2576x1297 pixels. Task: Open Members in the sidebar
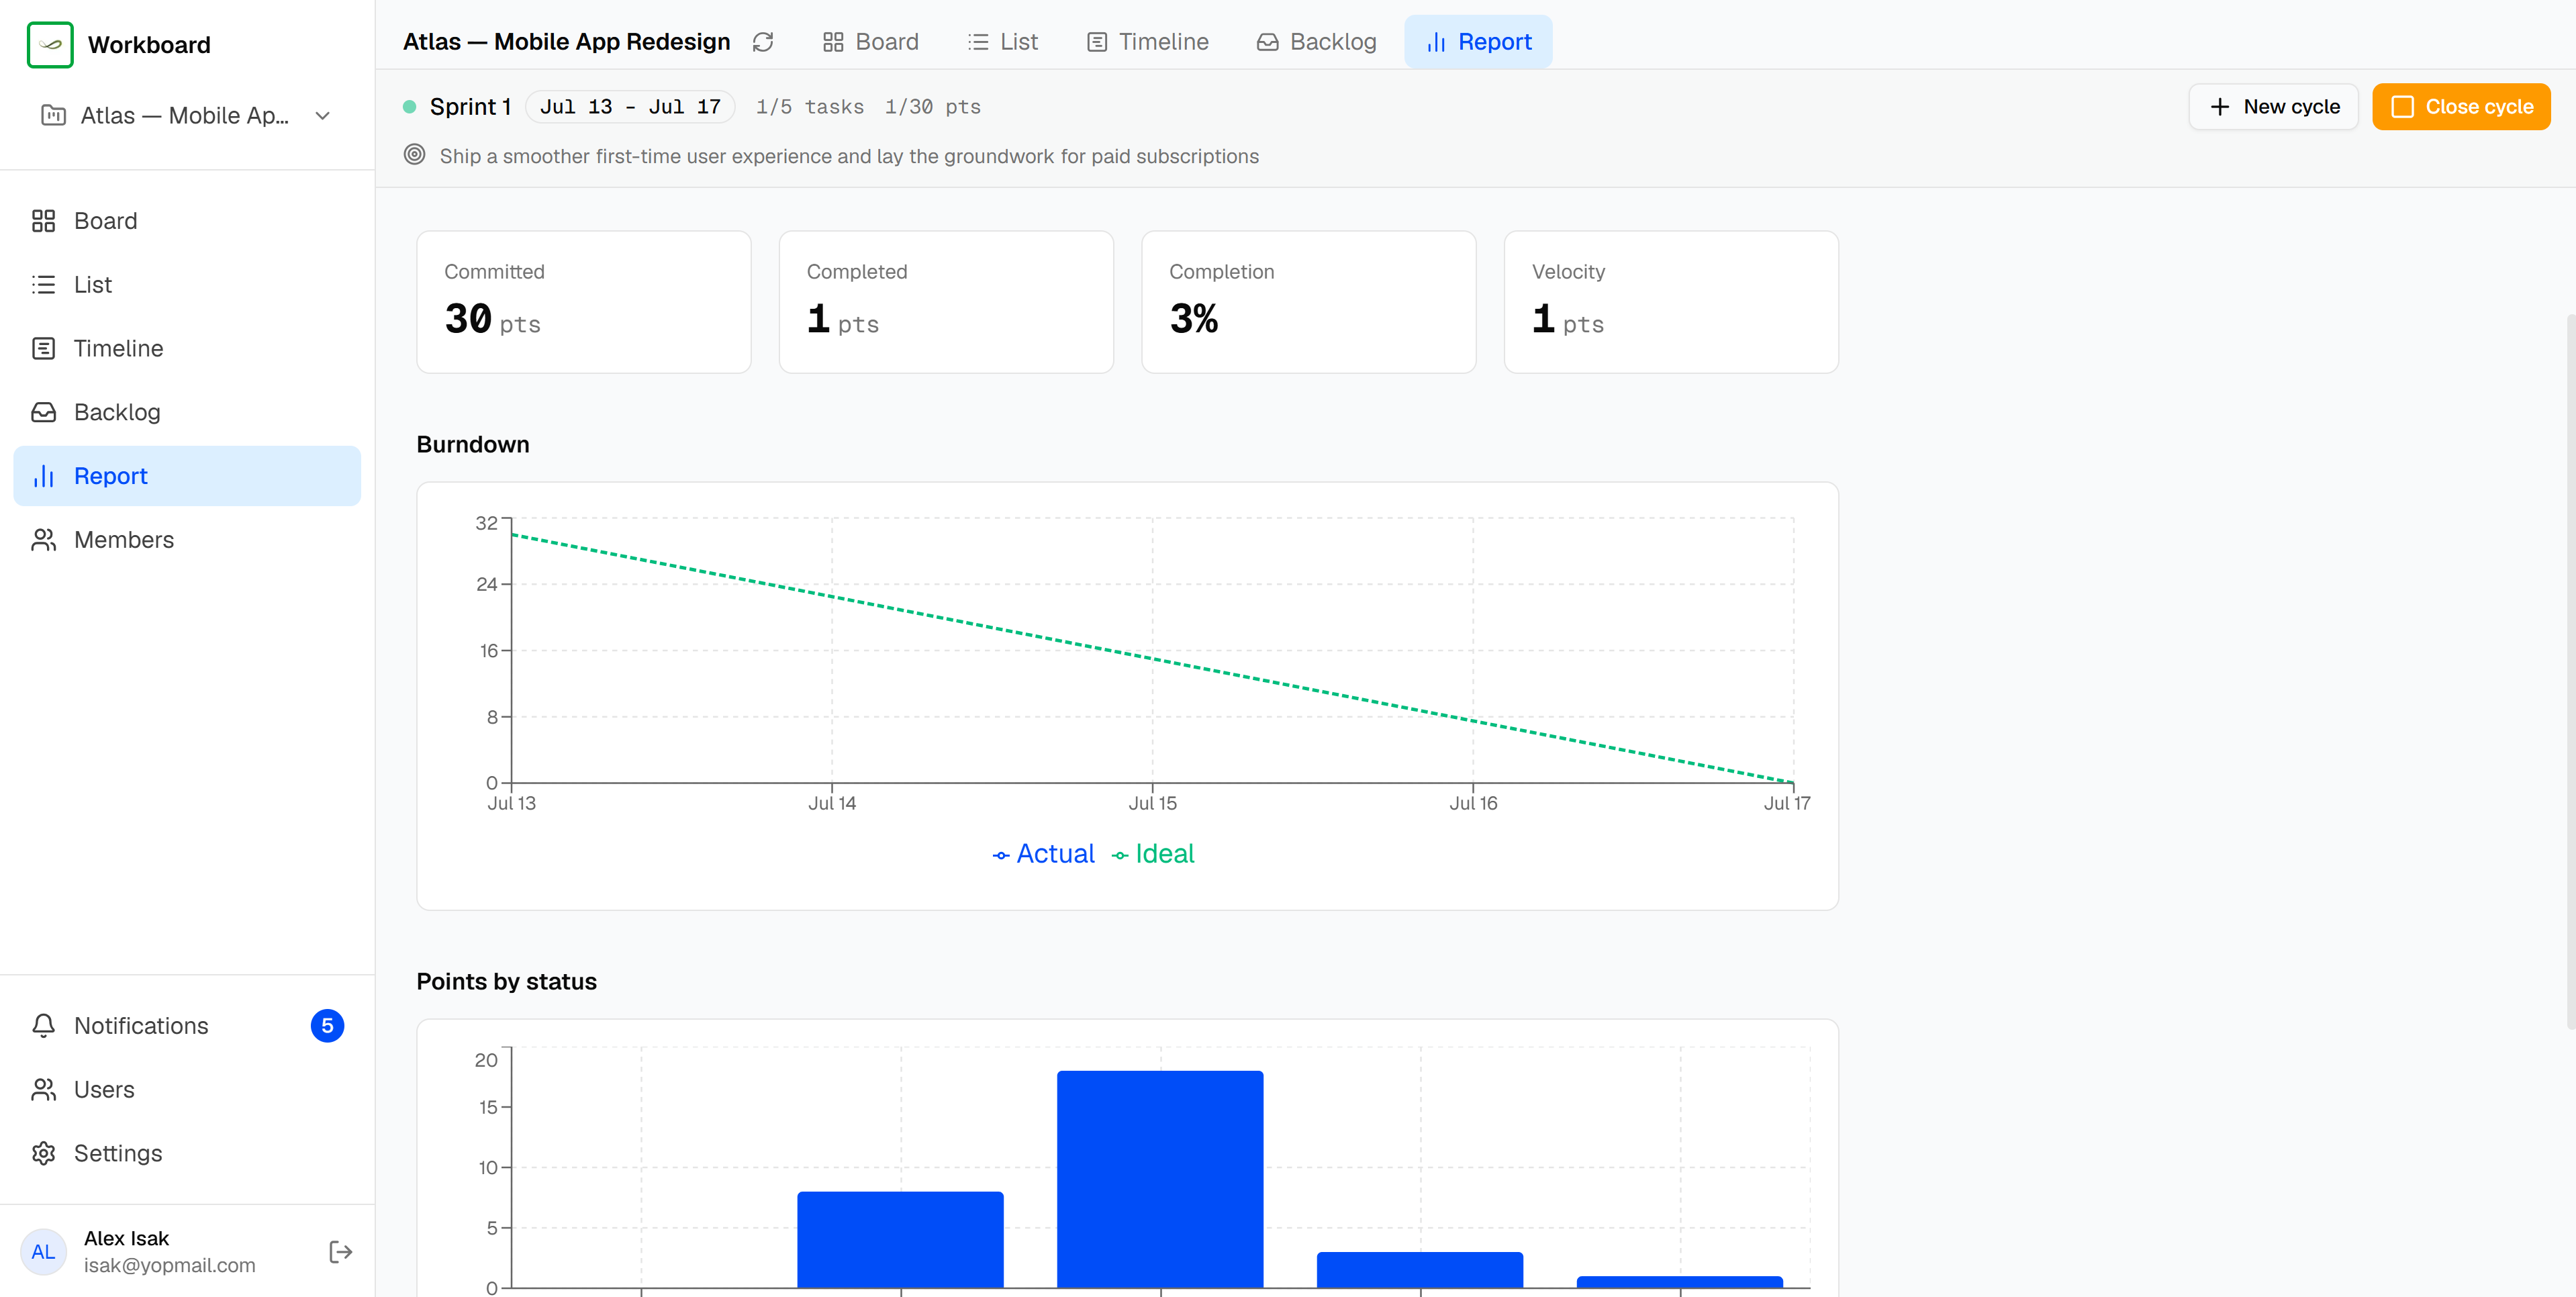[187, 540]
